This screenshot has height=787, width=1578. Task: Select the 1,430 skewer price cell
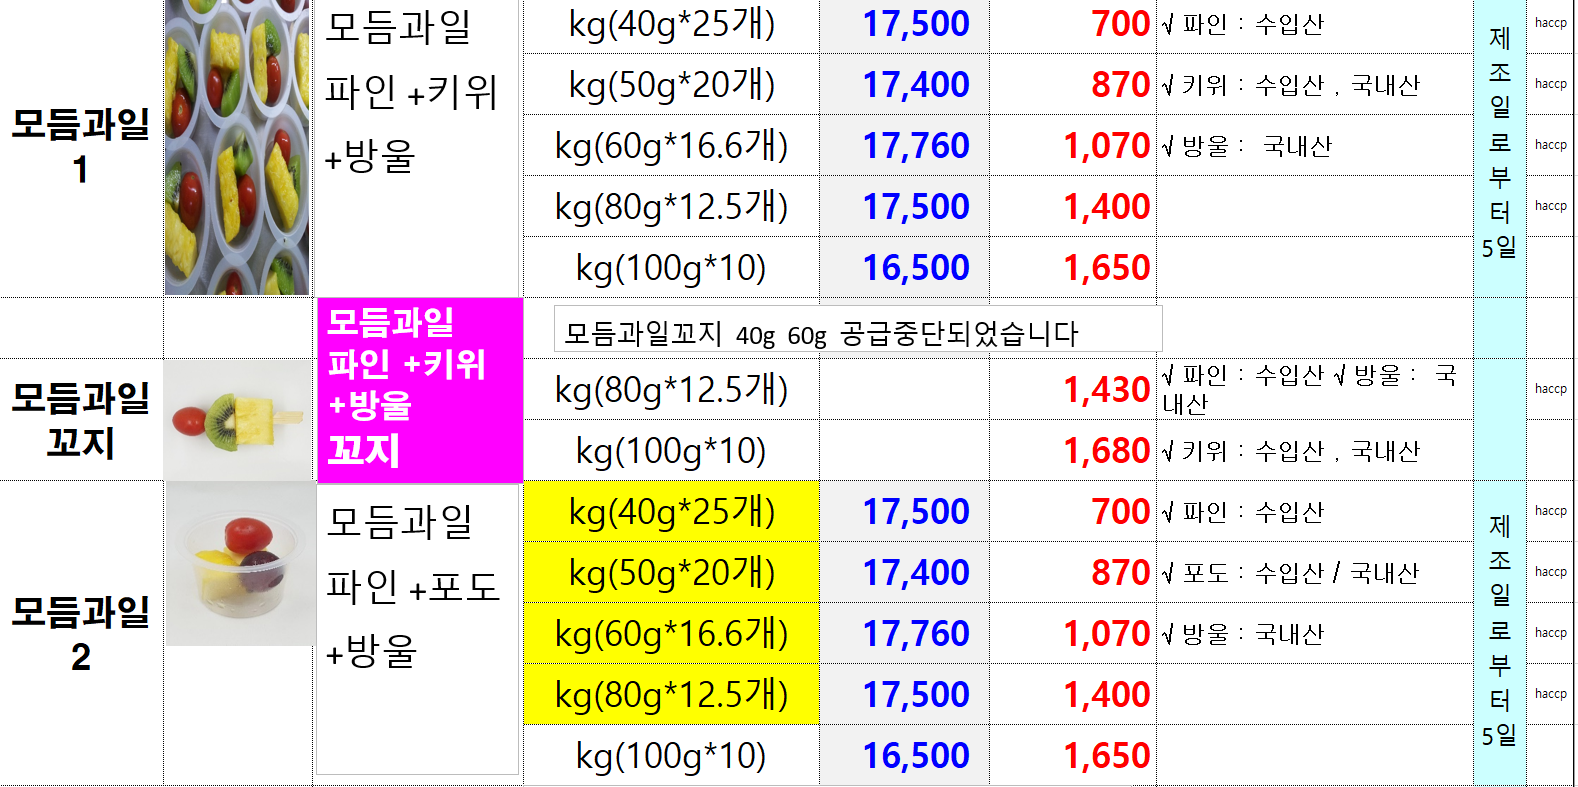1072,390
